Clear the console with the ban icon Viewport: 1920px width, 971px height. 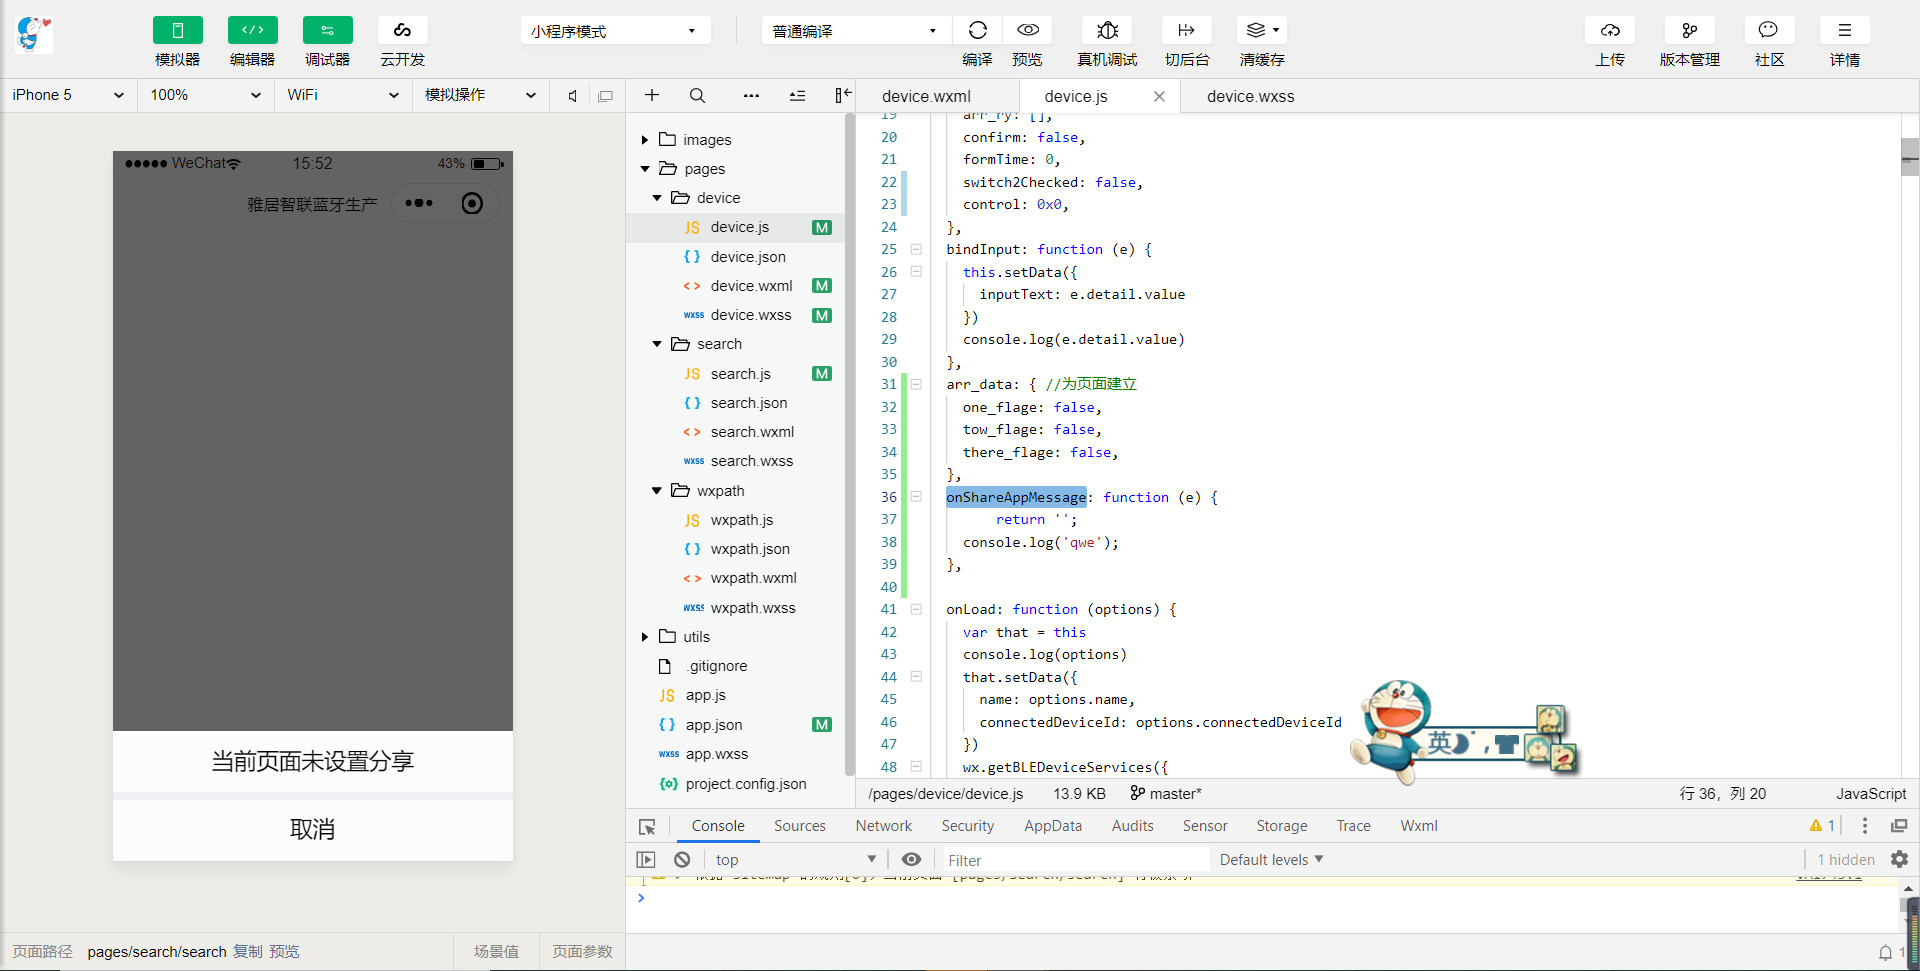point(682,860)
